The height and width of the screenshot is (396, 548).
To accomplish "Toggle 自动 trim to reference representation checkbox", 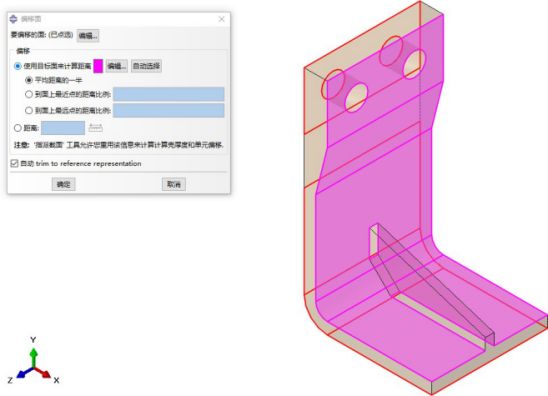I will (14, 163).
